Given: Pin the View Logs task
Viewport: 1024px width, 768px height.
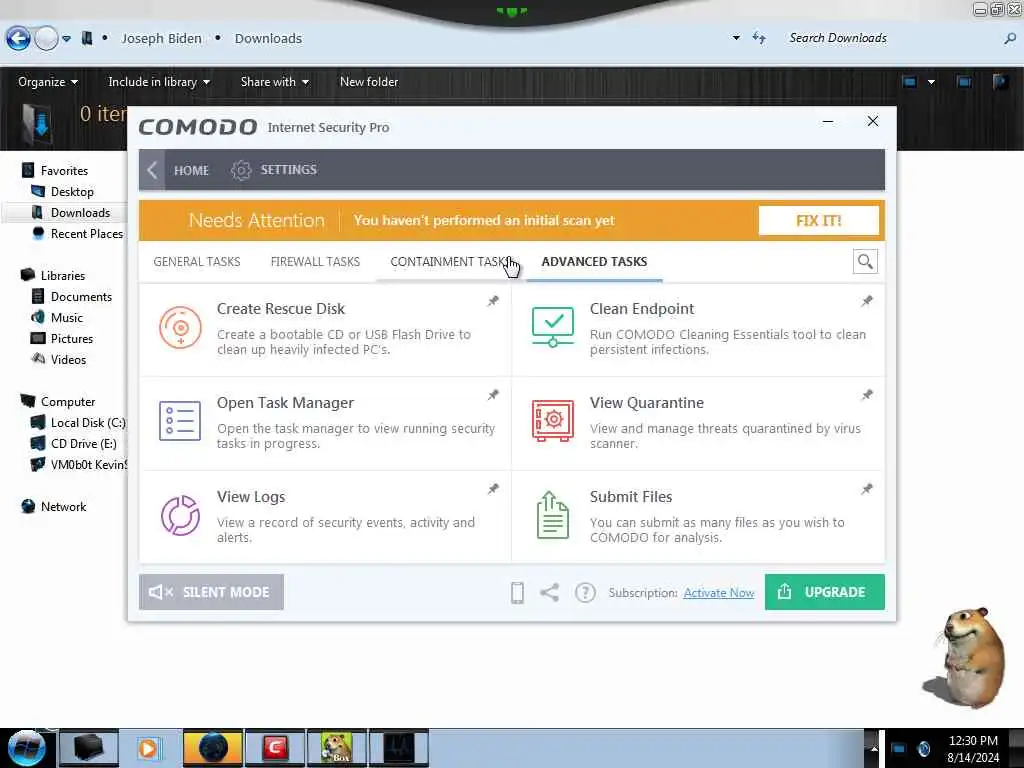Looking at the screenshot, I should 493,489.
